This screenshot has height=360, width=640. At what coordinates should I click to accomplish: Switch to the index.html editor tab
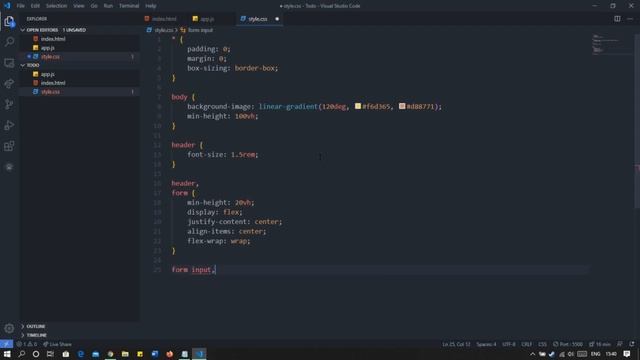coord(164,19)
